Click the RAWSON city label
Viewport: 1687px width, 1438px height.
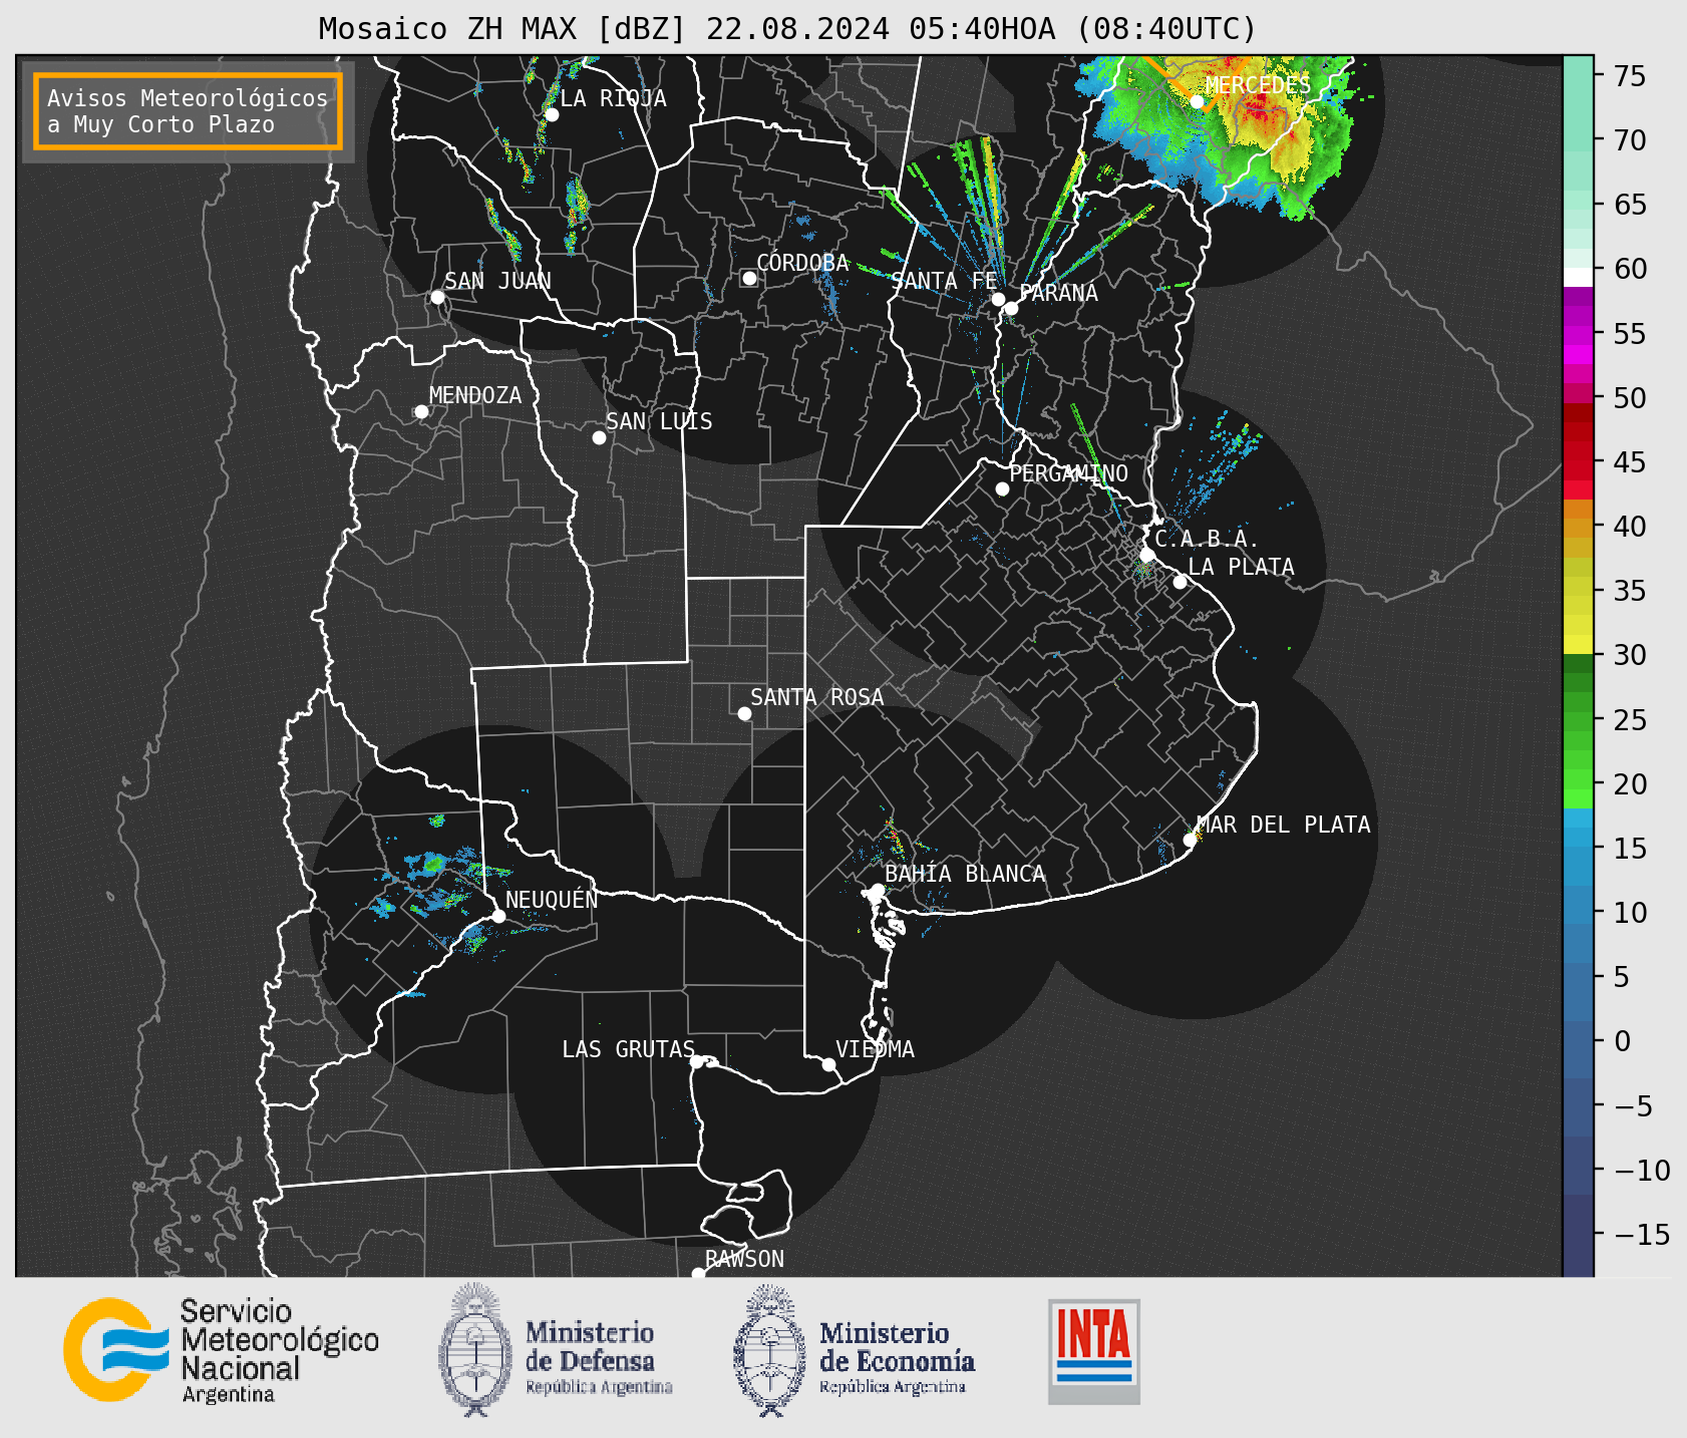[x=744, y=1259]
